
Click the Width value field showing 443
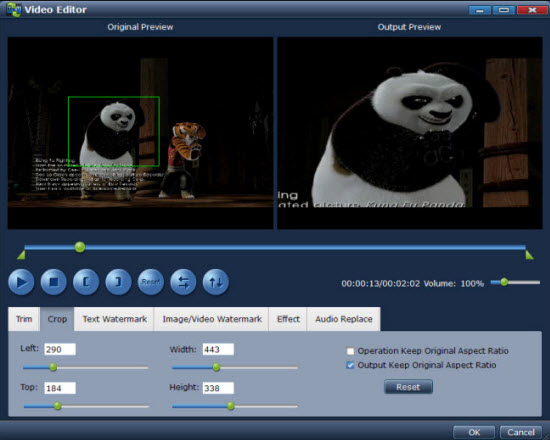[x=218, y=349]
